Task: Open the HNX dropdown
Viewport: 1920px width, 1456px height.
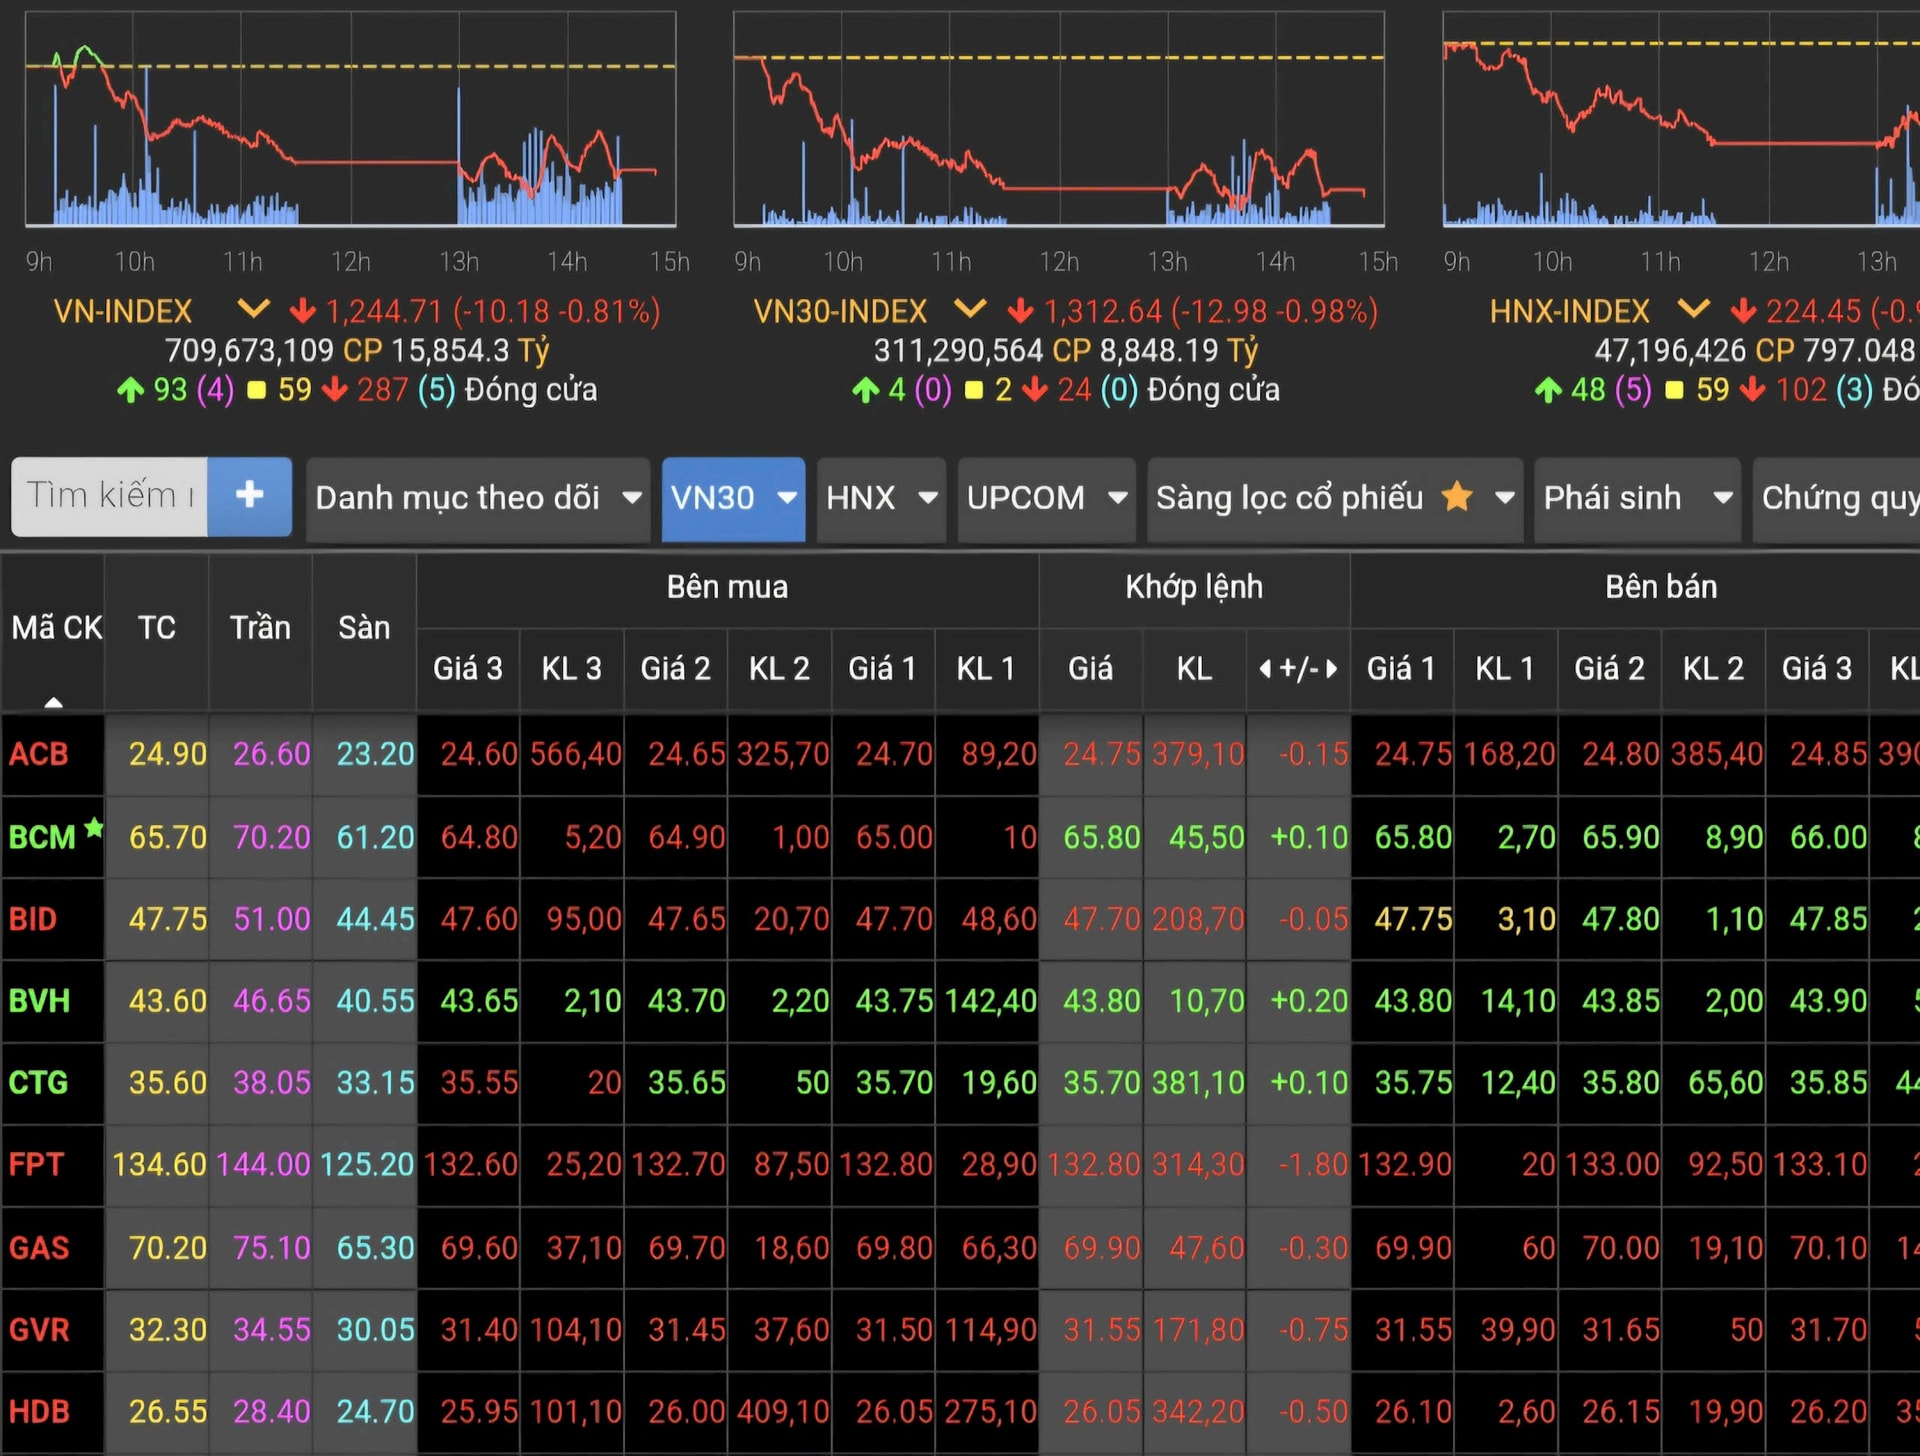Action: (881, 498)
